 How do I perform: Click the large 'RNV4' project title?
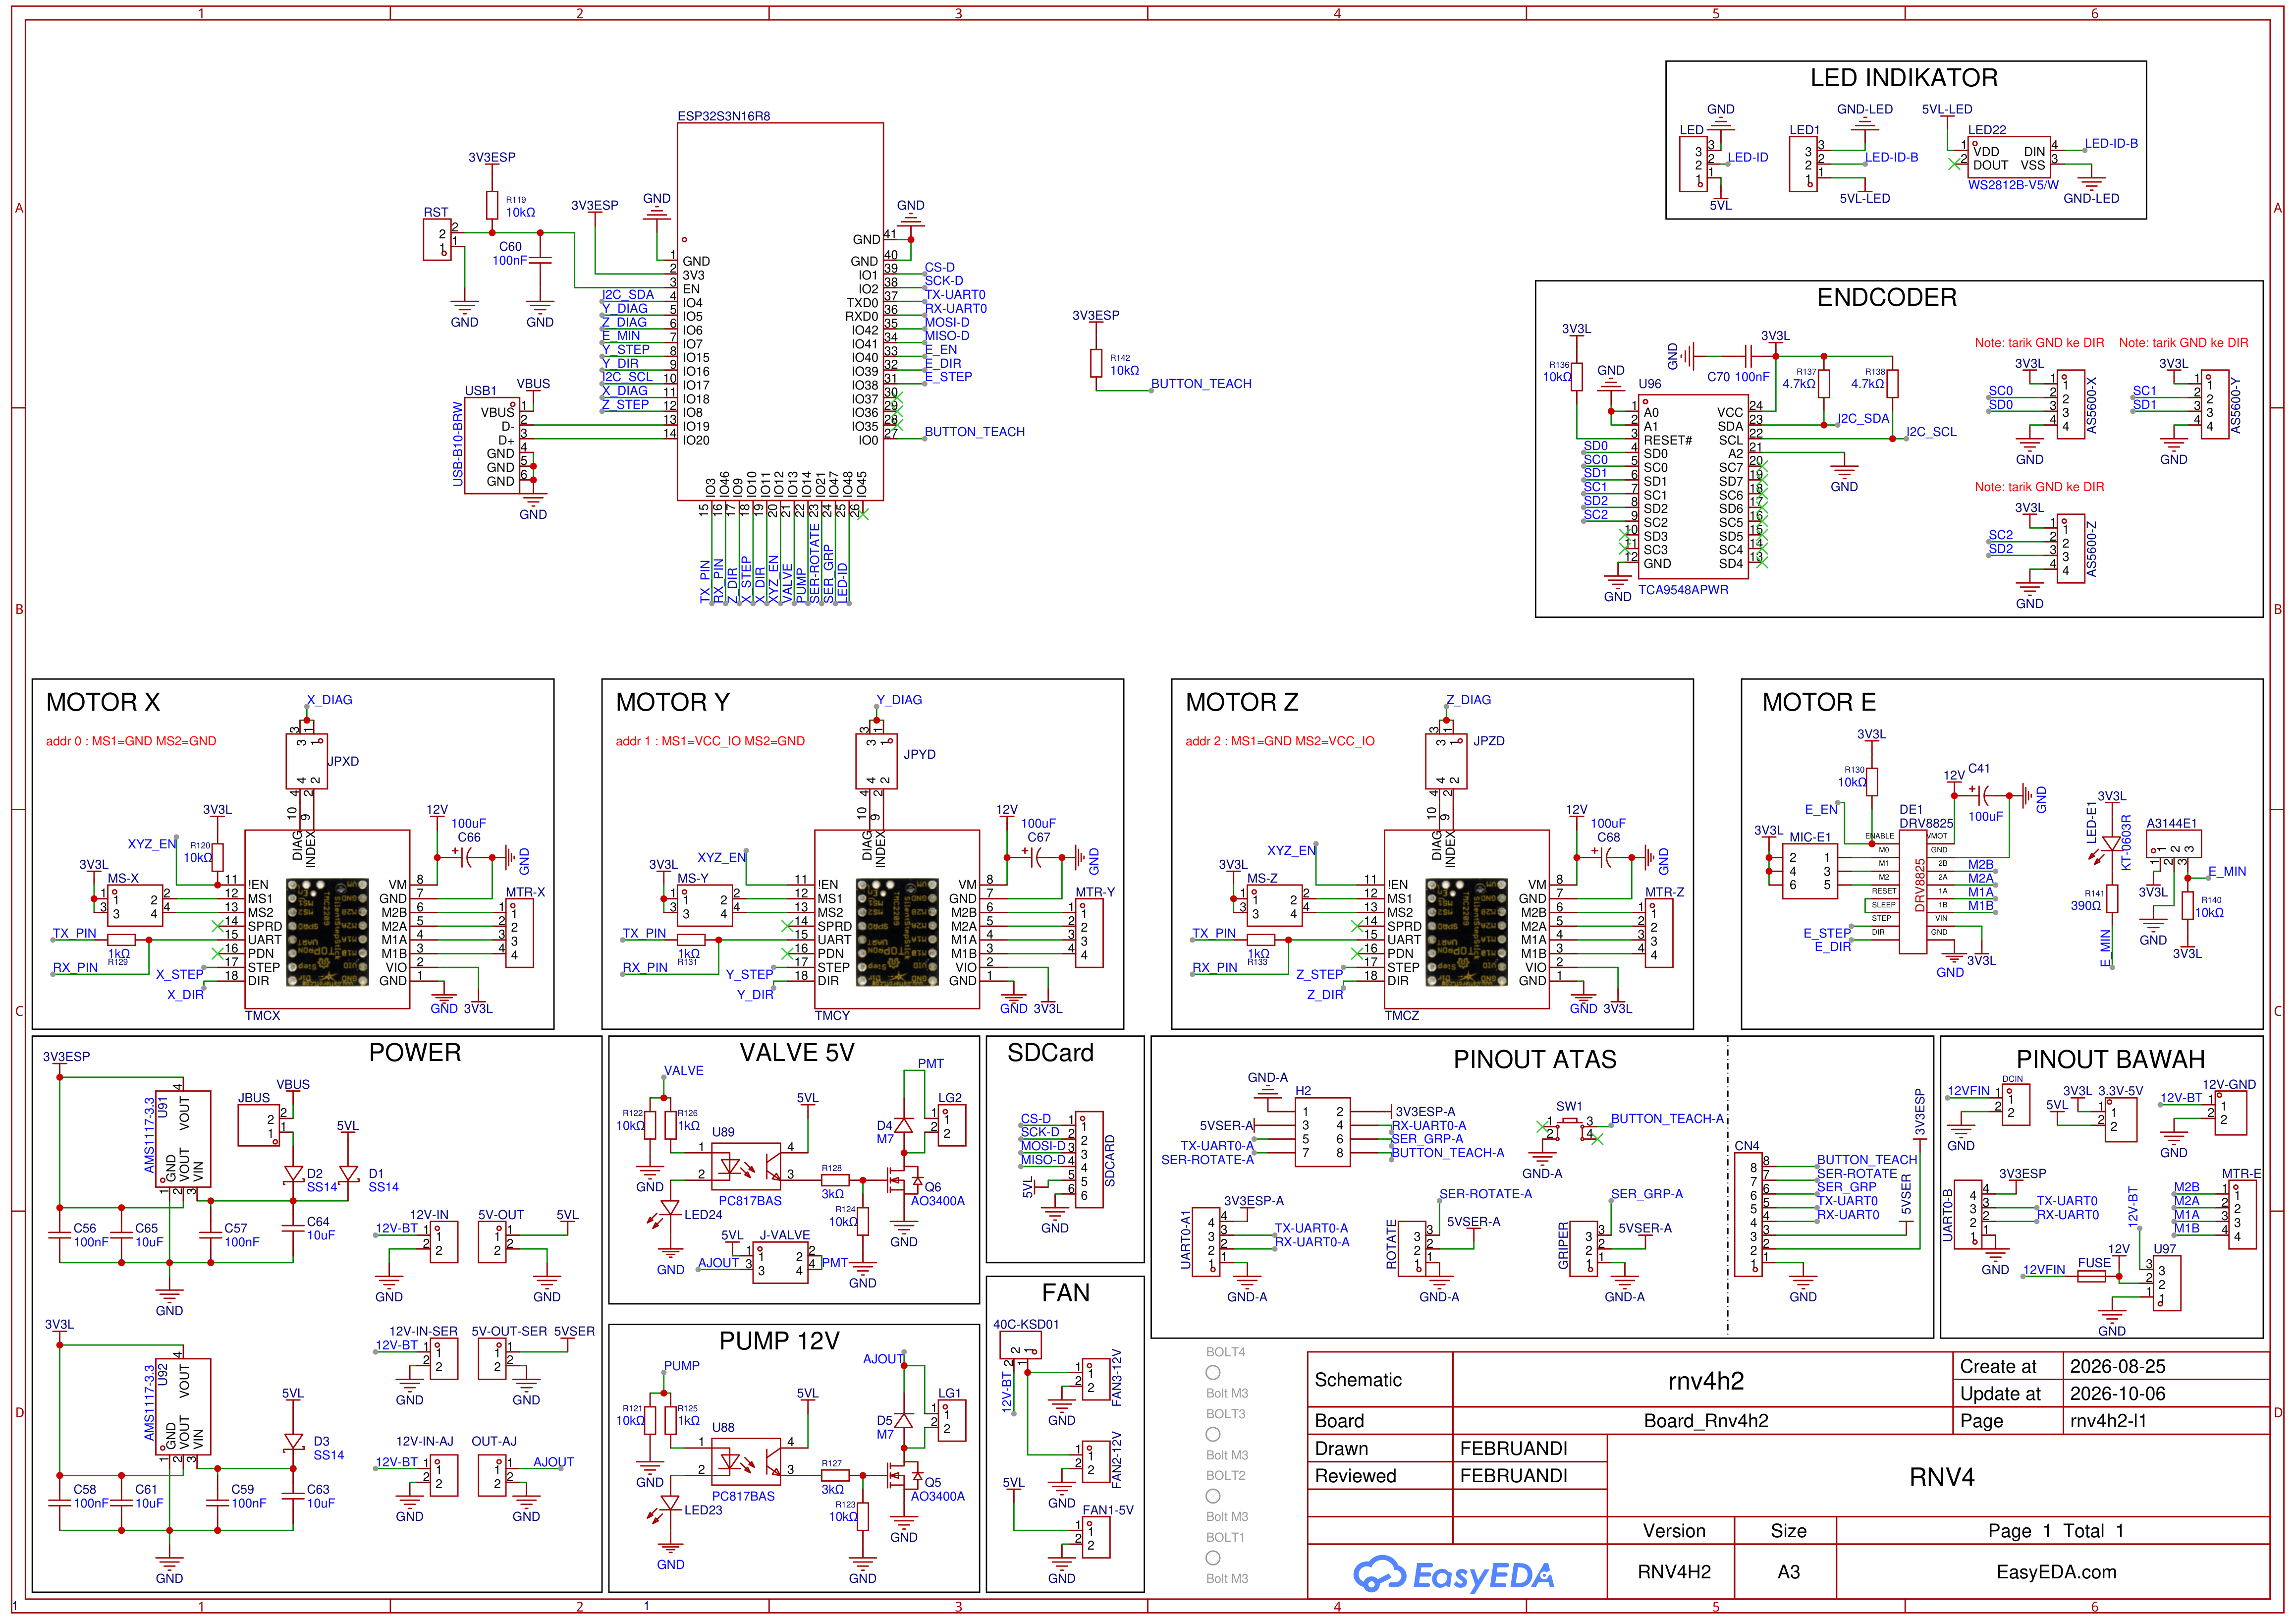coord(1941,1477)
